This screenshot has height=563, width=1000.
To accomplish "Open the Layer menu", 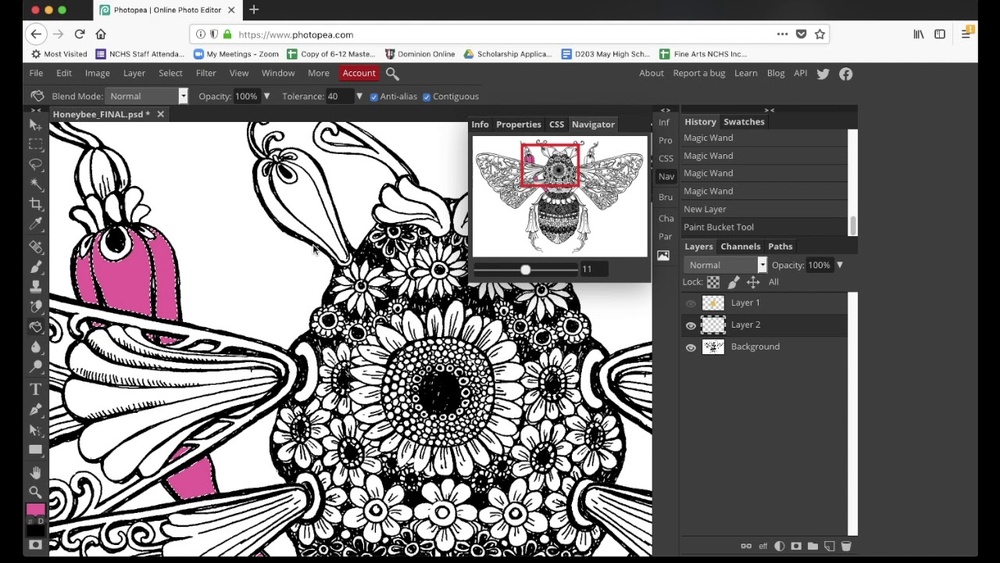I will pyautogui.click(x=134, y=73).
